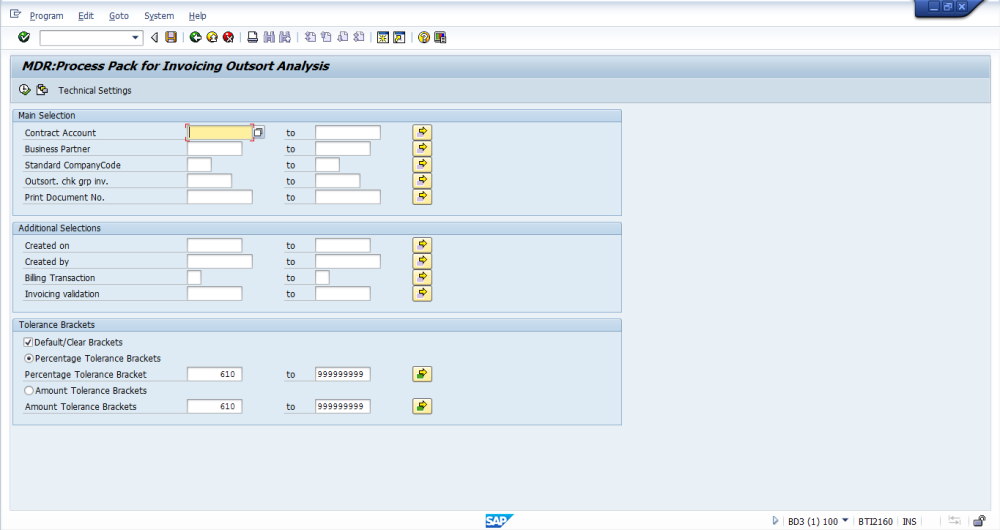This screenshot has width=1000, height=530.
Task: Select the Percentage Tolerance Brackets radio button
Action: coord(29,358)
